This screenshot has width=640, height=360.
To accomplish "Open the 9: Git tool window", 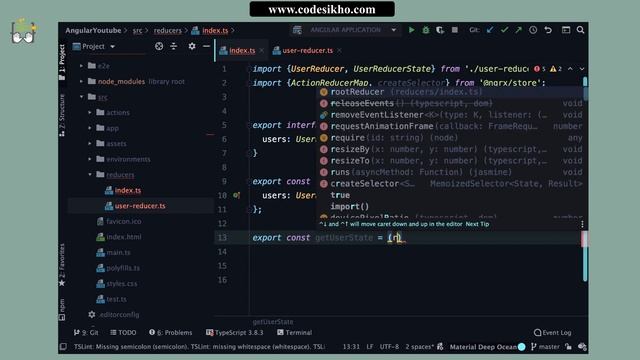I will (86, 332).
